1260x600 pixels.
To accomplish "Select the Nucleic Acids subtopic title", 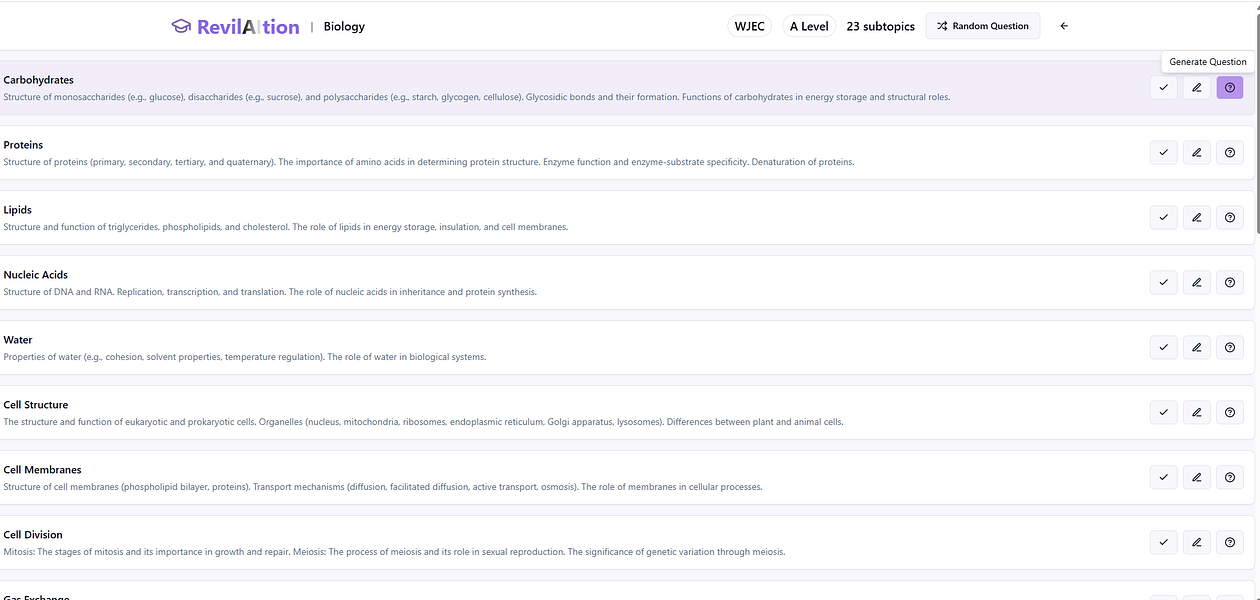I will [x=36, y=275].
